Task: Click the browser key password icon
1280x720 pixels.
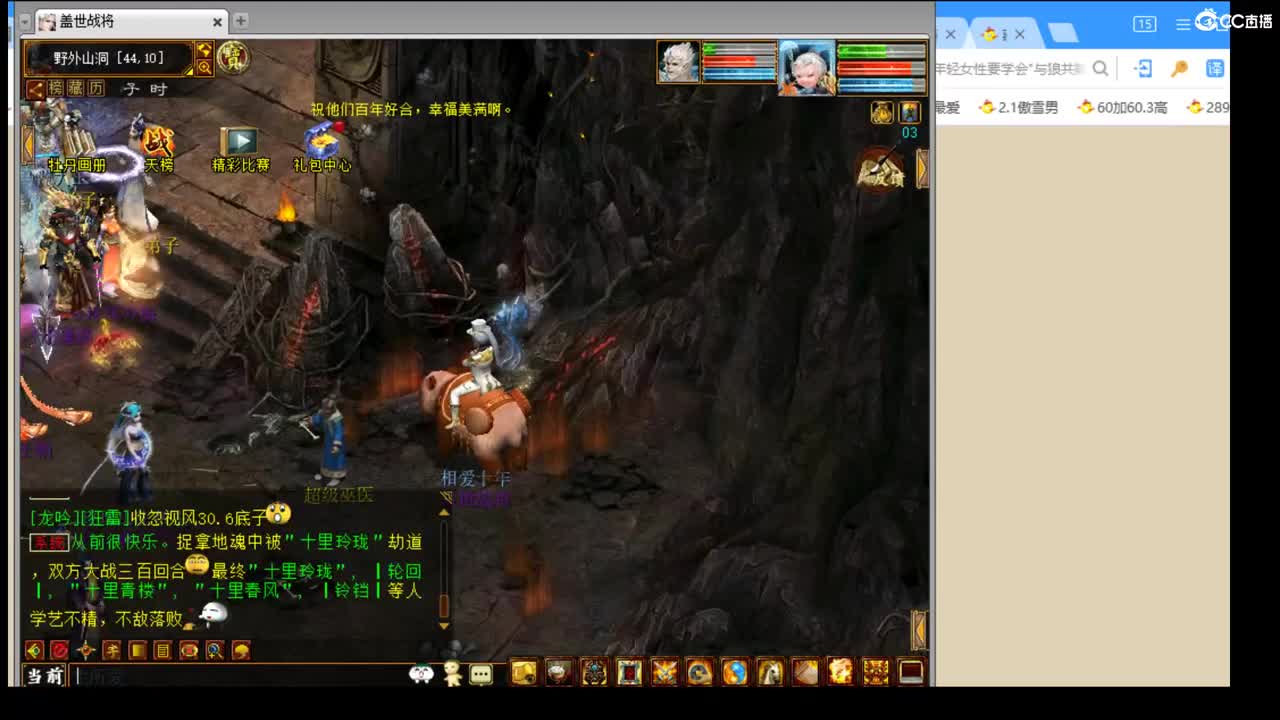Action: click(1180, 68)
